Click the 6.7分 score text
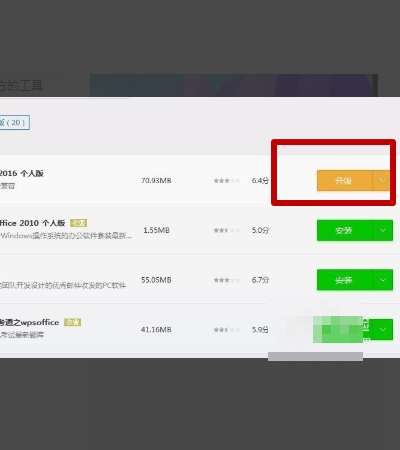The image size is (400, 450). click(x=260, y=280)
